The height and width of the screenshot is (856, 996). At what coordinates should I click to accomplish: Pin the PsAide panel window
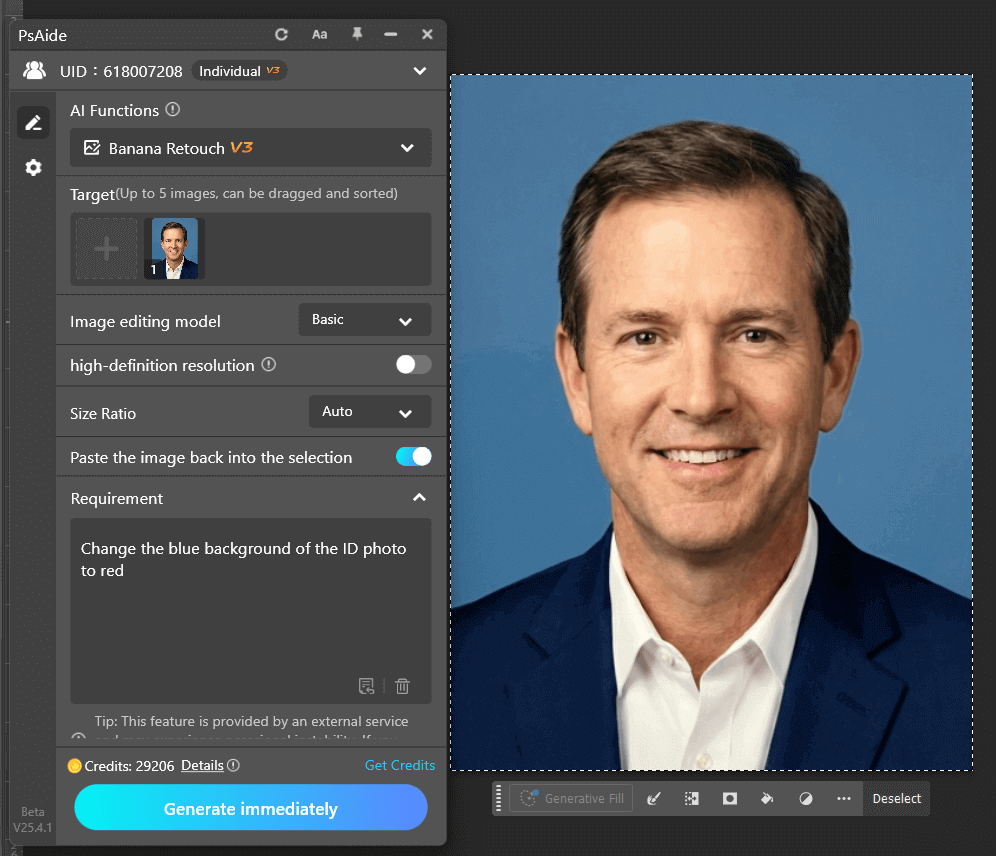pos(356,34)
